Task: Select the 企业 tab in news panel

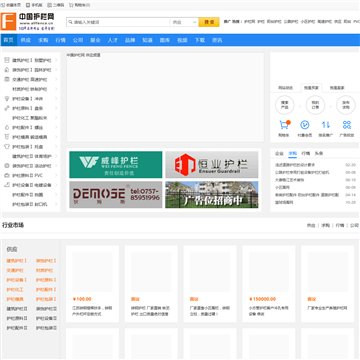Action: coord(279,154)
